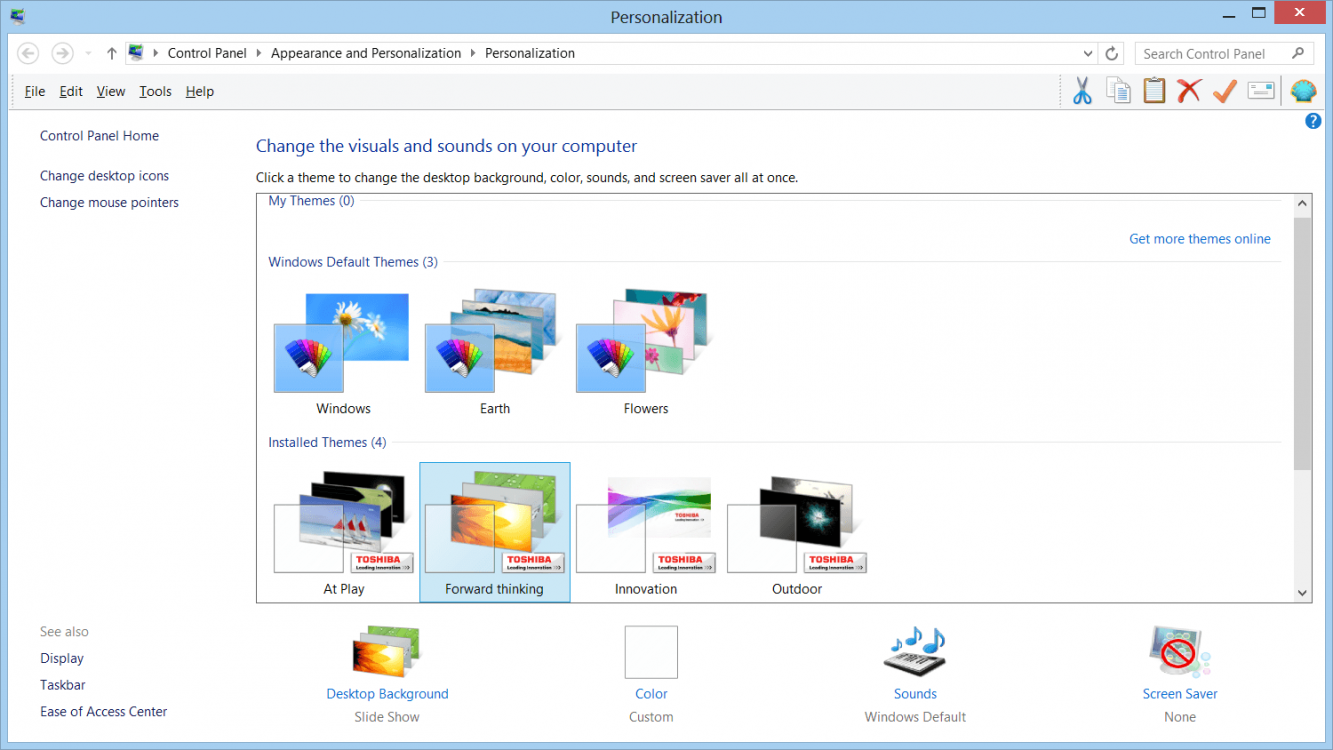Viewport: 1333px width, 750px height.
Task: Click the white Color swatch box
Action: [x=651, y=652]
